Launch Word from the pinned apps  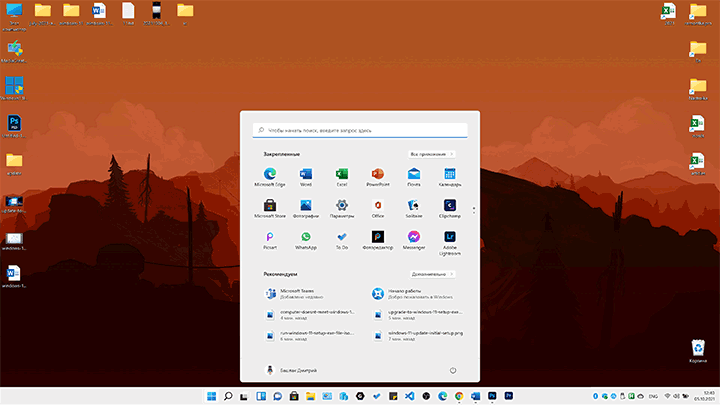tap(306, 177)
